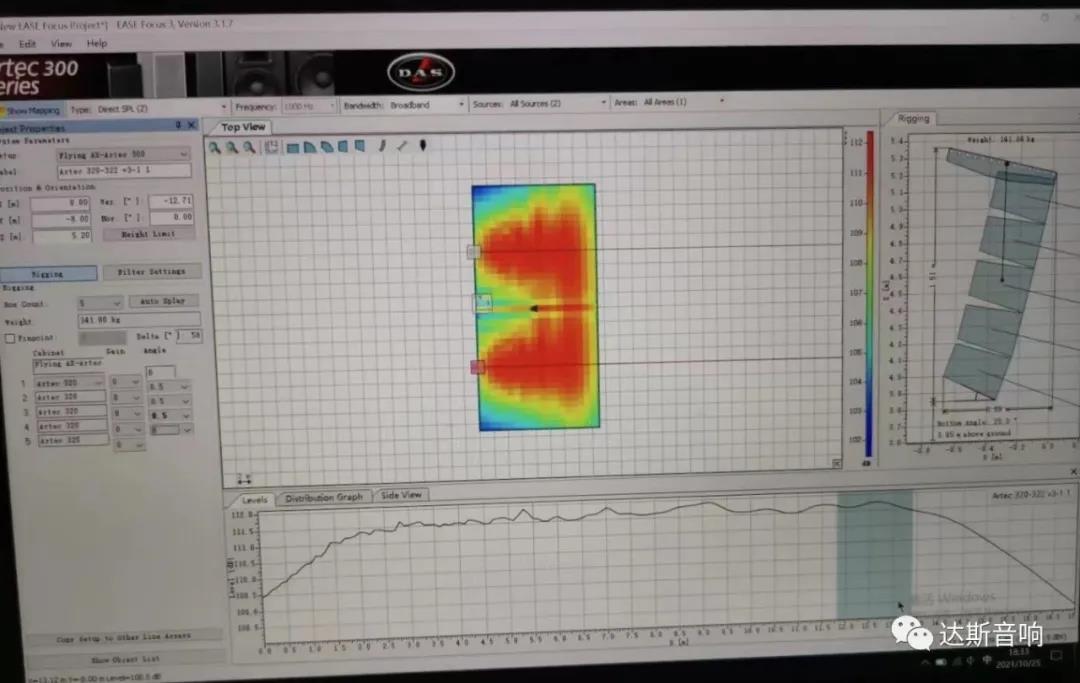Select the Rigging tab in the right panel
Viewport: 1080px width, 683px height.
pyautogui.click(x=913, y=118)
